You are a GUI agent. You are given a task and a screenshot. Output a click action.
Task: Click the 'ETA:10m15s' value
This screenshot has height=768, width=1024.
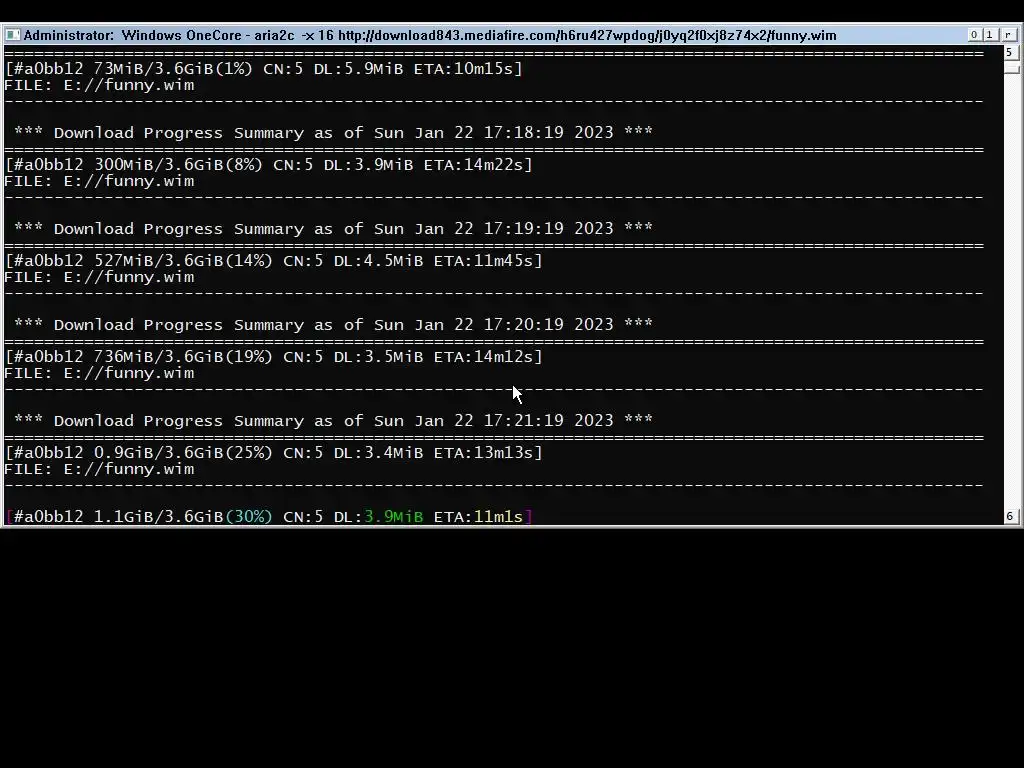(x=464, y=69)
